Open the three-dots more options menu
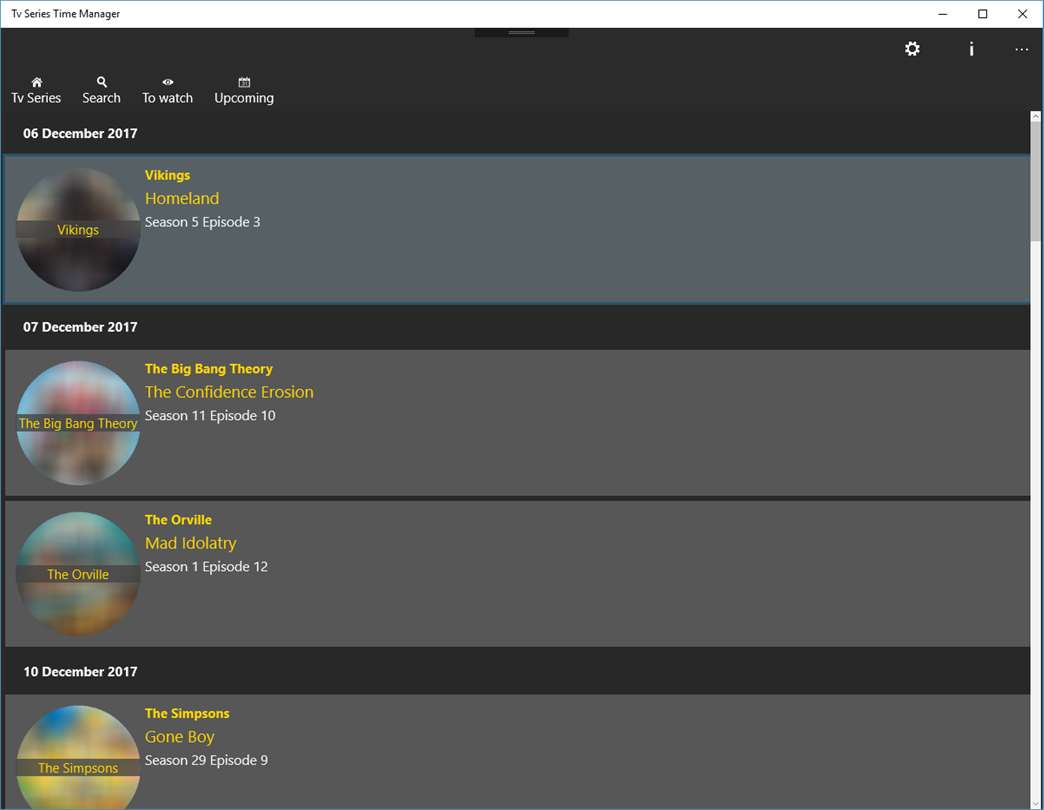 pyautogui.click(x=1021, y=49)
